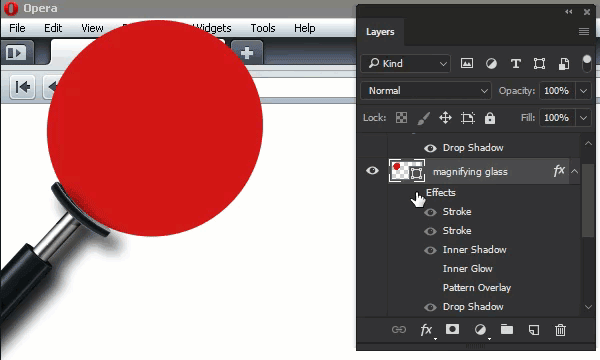This screenshot has height=360, width=600.
Task: Click the scroll down arrow in Layers
Action: click(588, 307)
